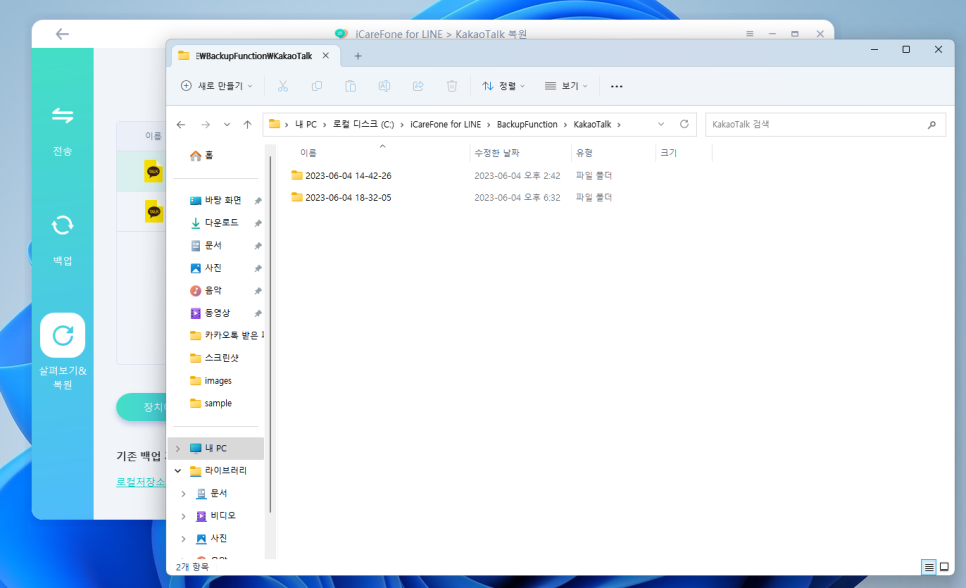This screenshot has width=966, height=588.
Task: Click the Share icon in Explorer toolbar
Action: coord(418,86)
